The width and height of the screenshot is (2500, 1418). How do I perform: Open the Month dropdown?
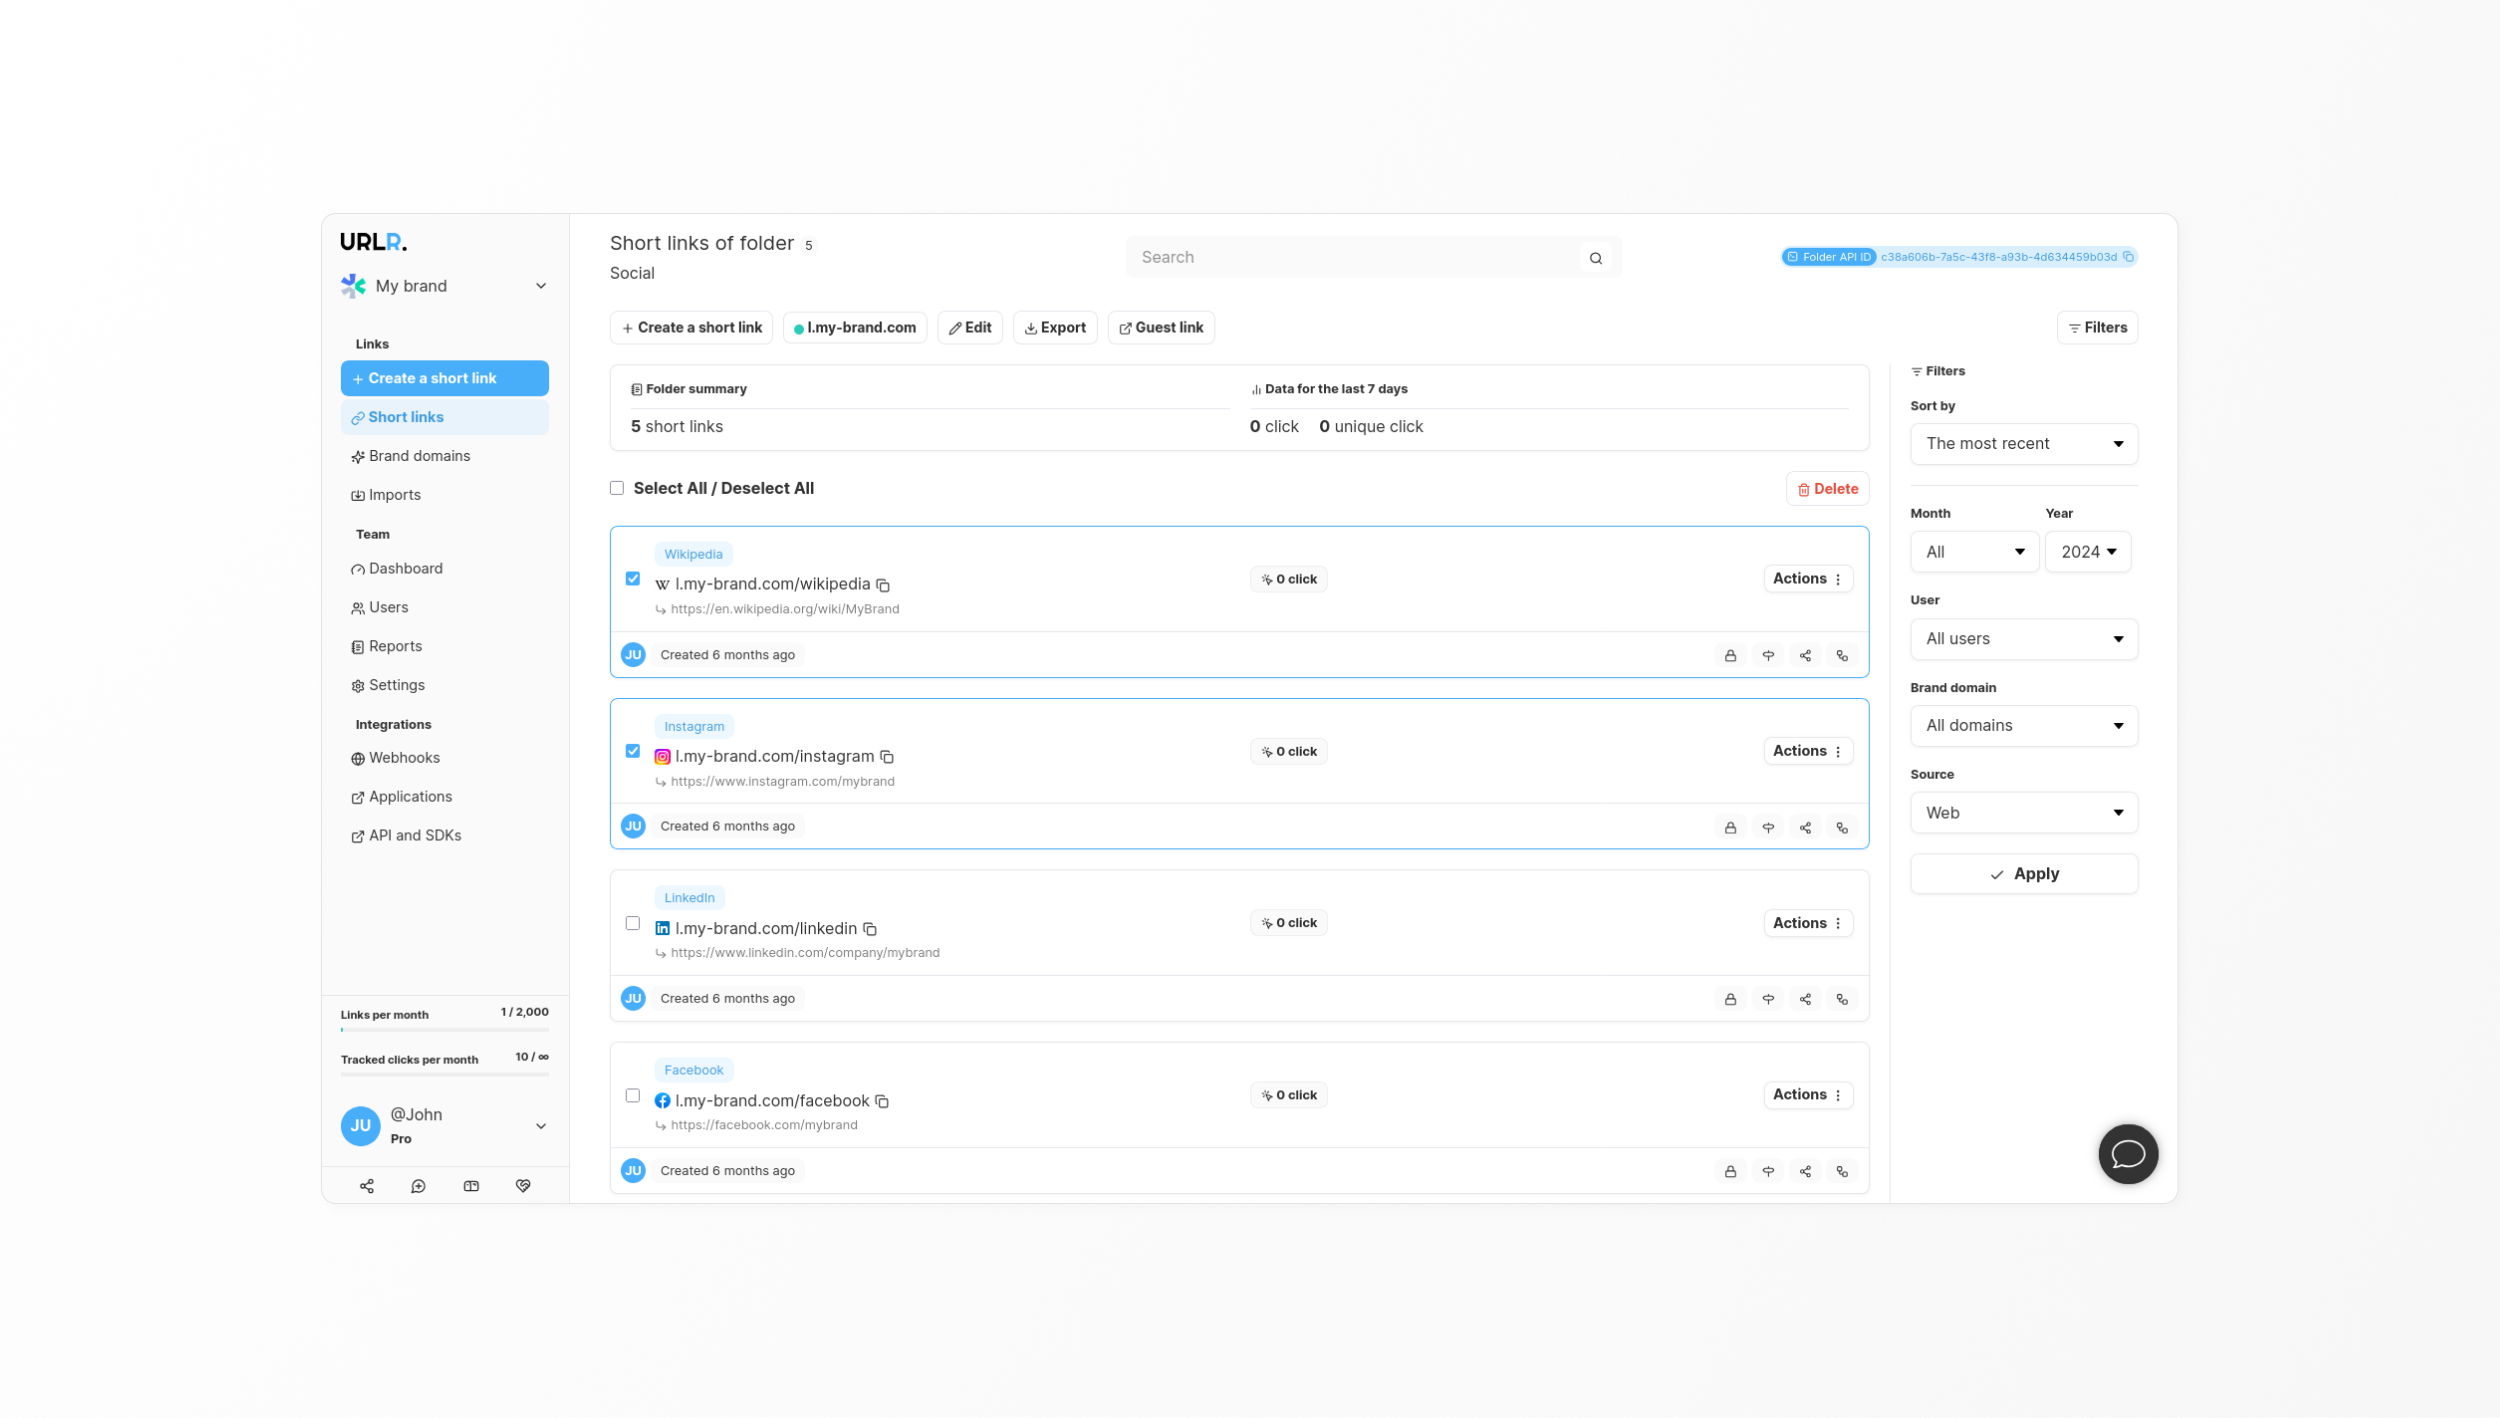pos(1974,552)
